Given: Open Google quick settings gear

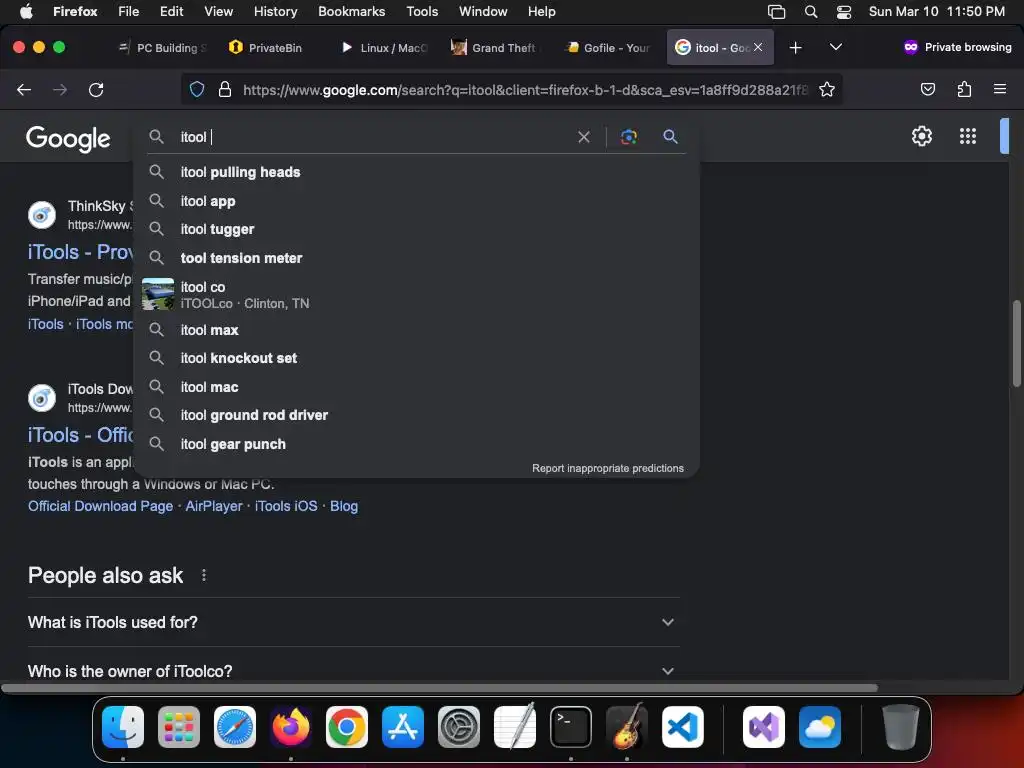Looking at the screenshot, I should [x=921, y=136].
